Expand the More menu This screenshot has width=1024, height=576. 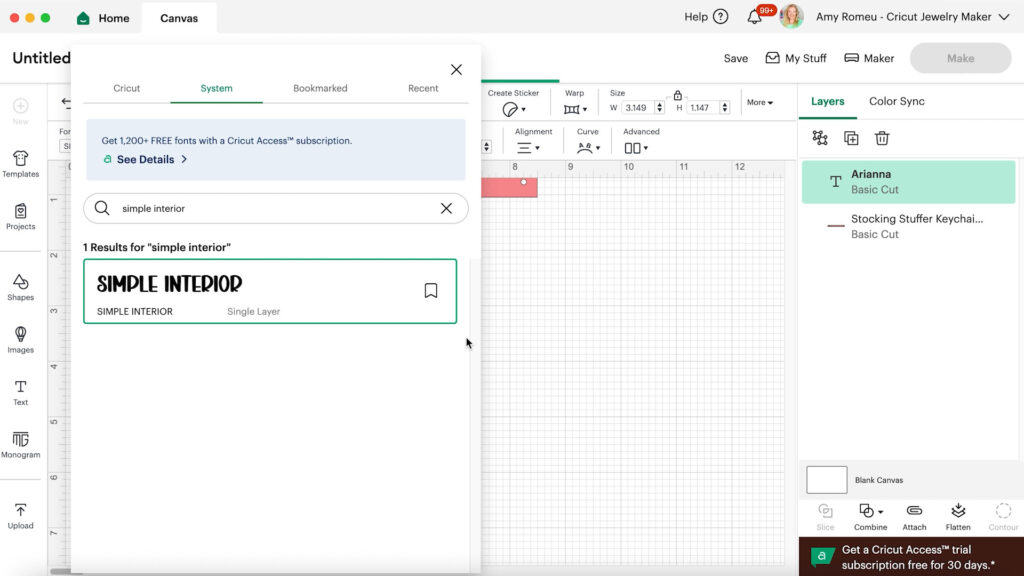760,103
